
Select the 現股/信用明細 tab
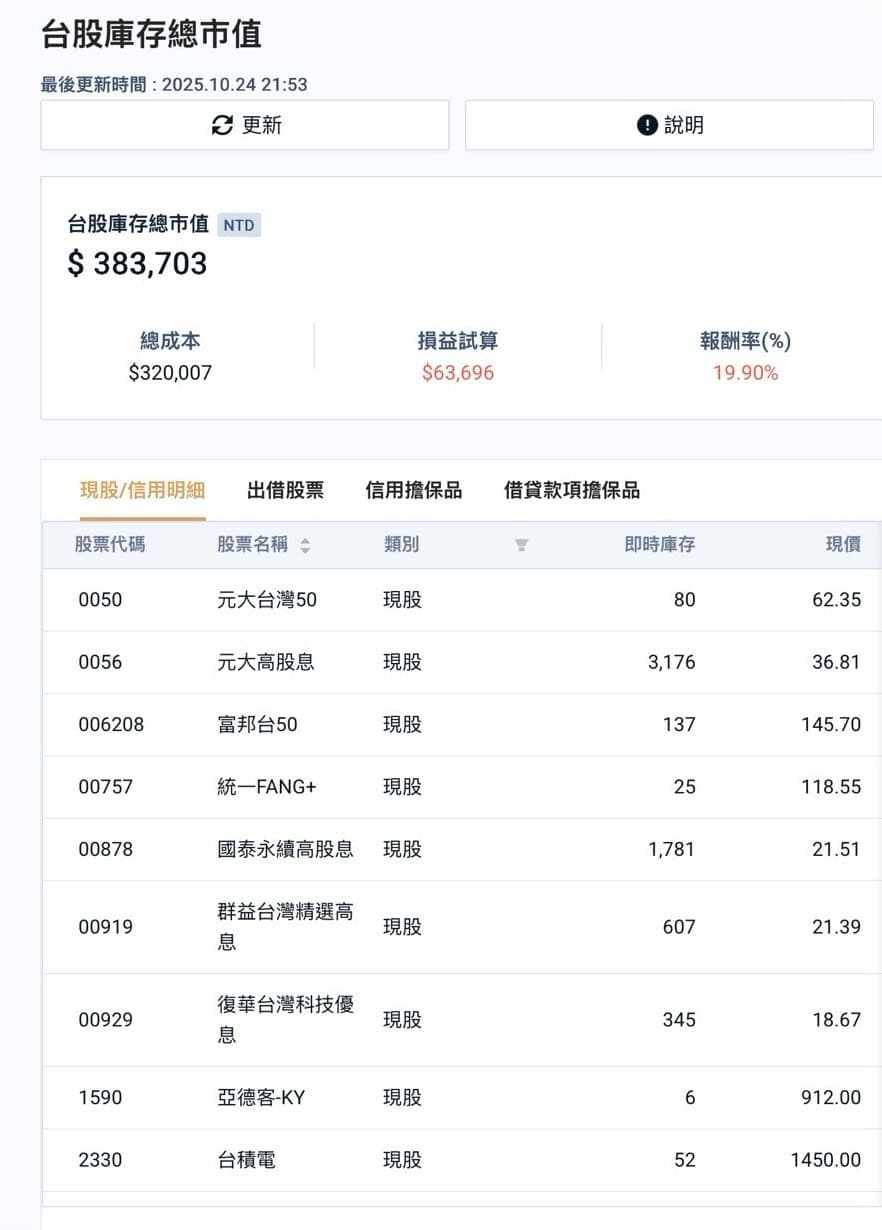pos(142,490)
